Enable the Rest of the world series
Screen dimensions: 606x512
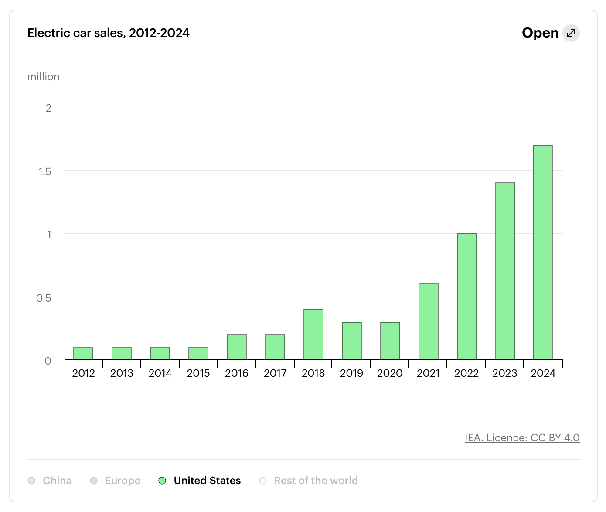[x=308, y=480]
